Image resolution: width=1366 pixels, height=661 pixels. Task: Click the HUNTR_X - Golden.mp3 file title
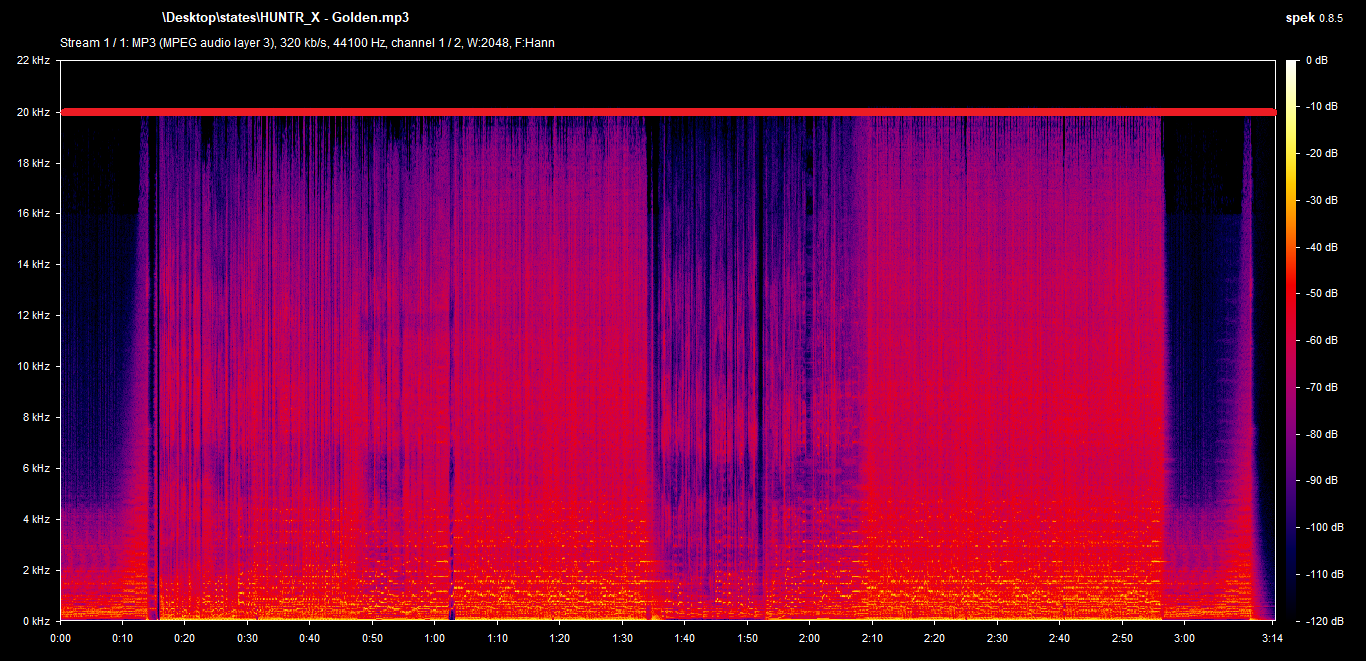[x=284, y=18]
